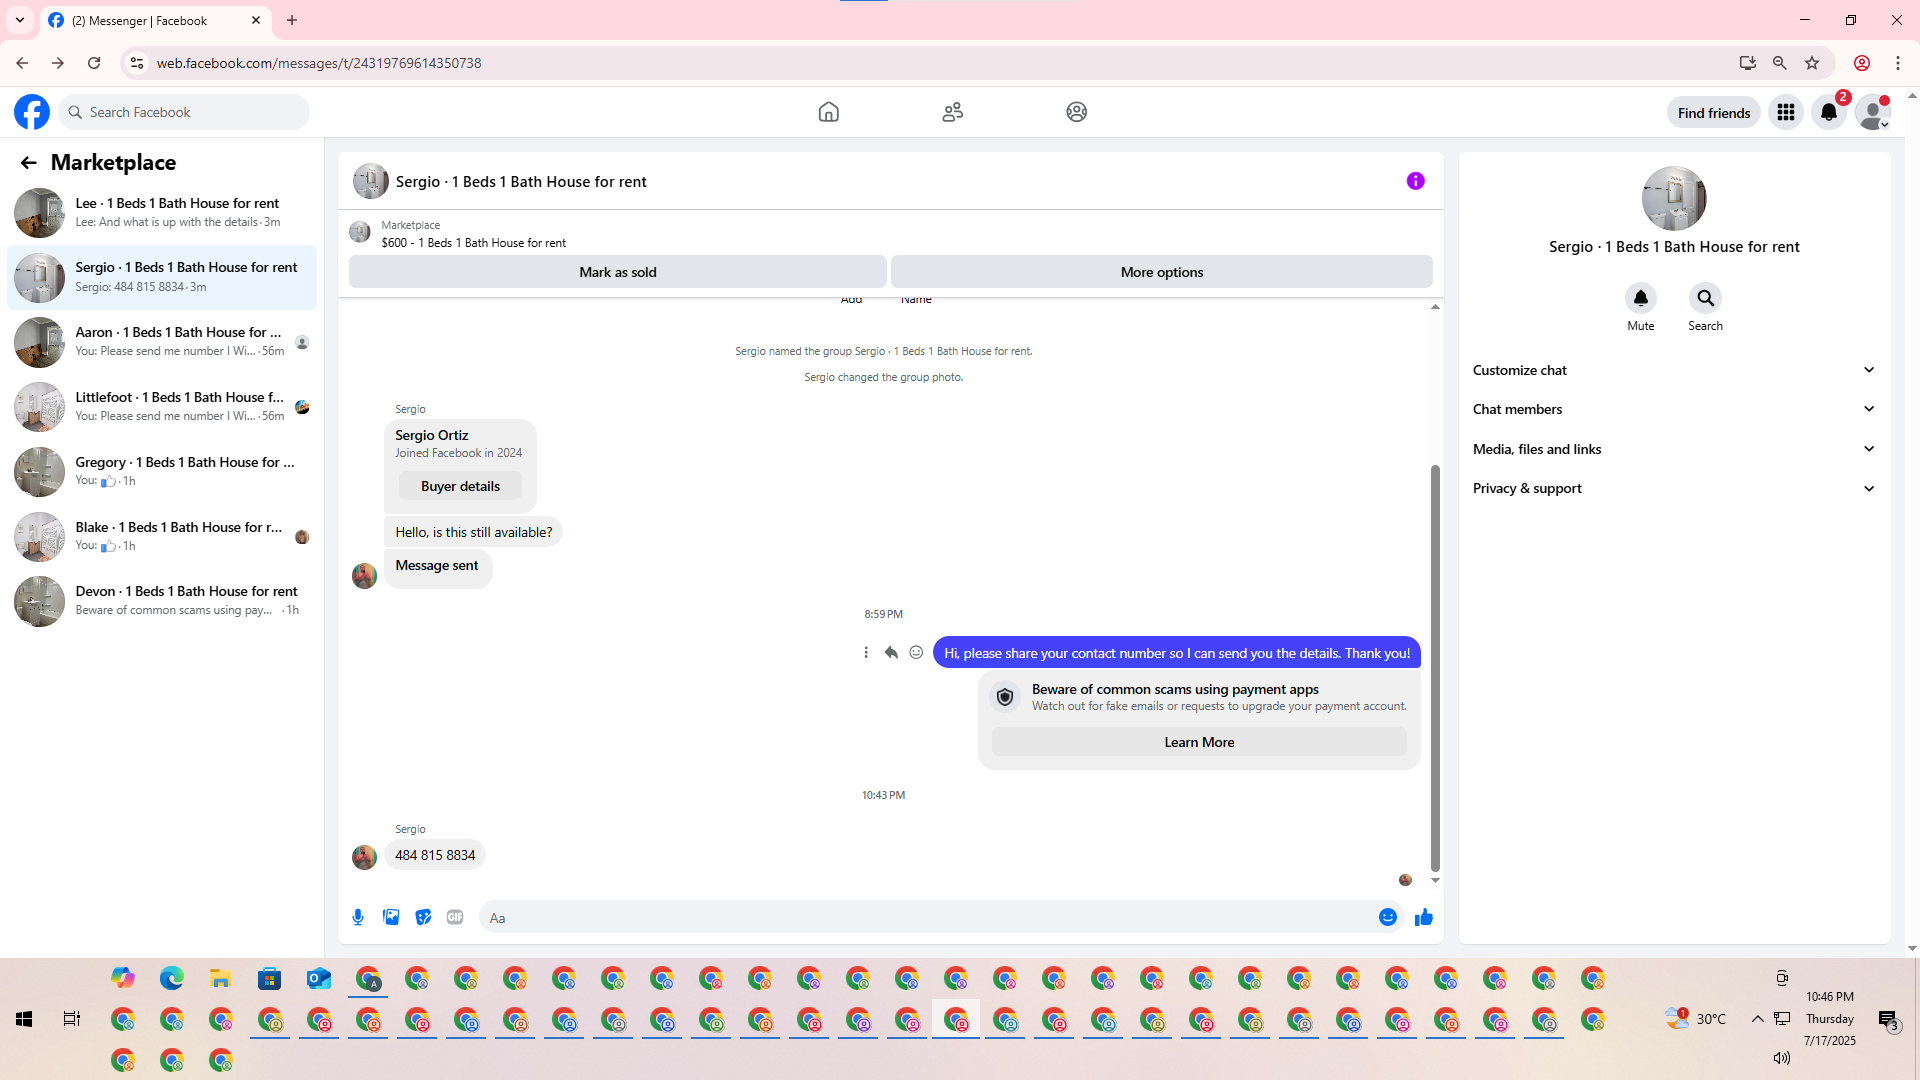Open Lee's house for rent conversation
This screenshot has width=1920, height=1080.
click(x=162, y=213)
